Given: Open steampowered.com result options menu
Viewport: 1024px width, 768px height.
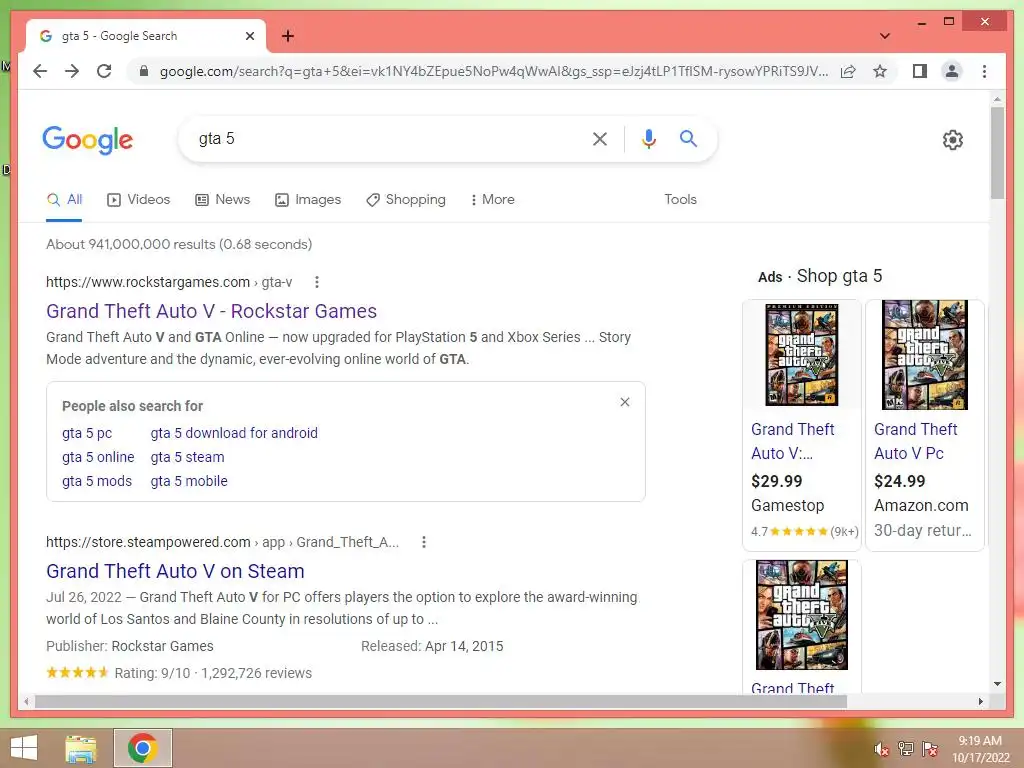Looking at the screenshot, I should [424, 542].
